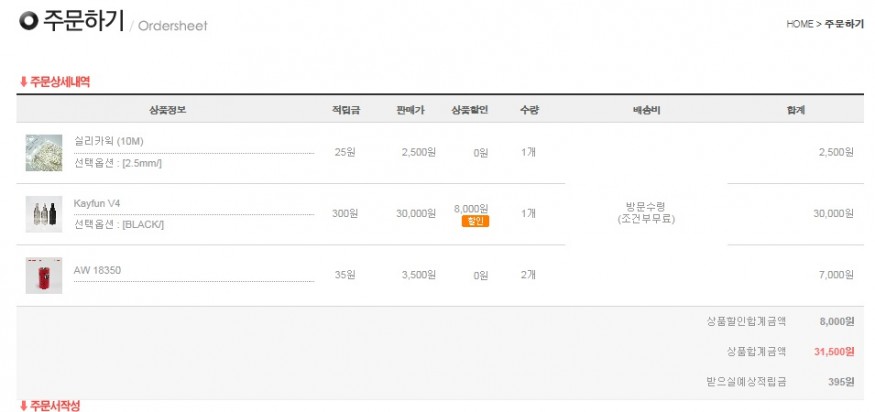Click the Kayfun V4 product thumbnail

(44, 214)
